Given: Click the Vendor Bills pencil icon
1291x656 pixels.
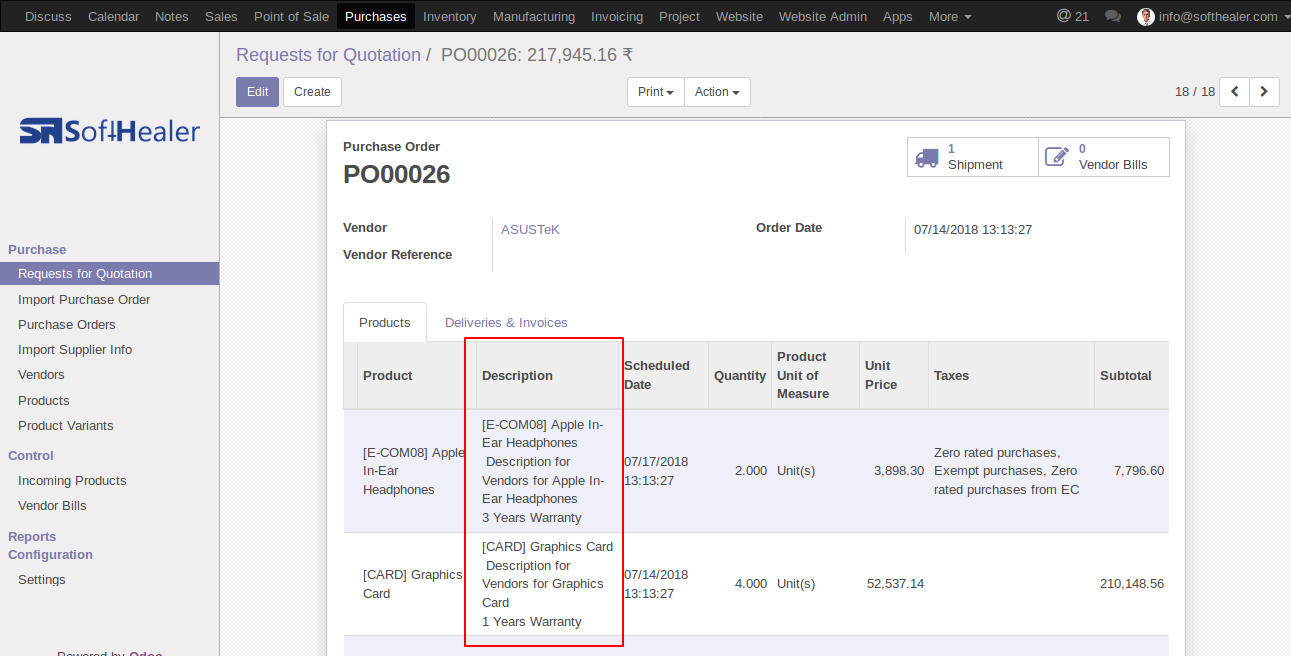Looking at the screenshot, I should (x=1057, y=157).
